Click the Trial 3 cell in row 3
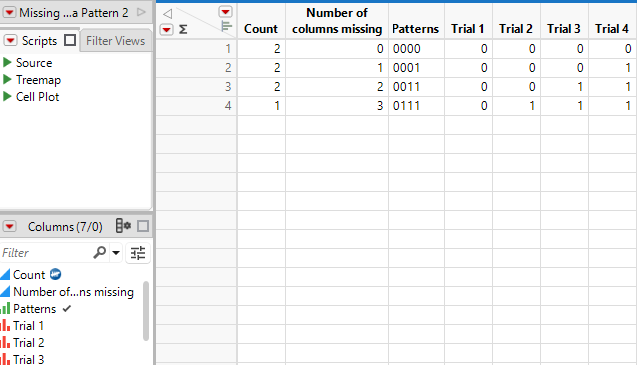The image size is (637, 365). coord(564,87)
